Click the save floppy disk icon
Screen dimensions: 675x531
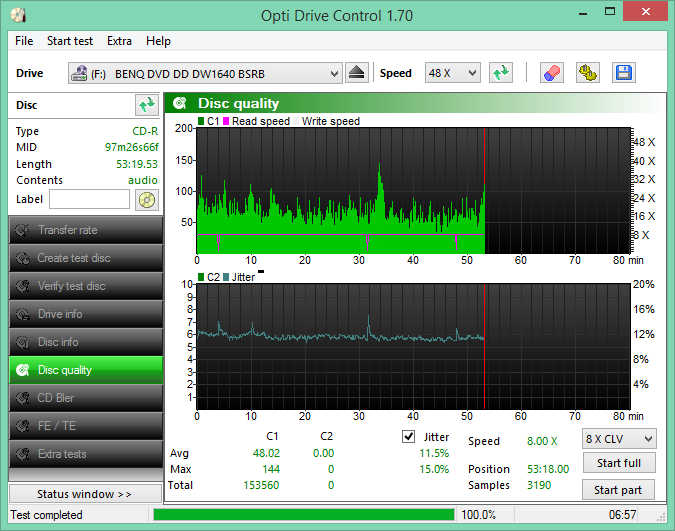(622, 73)
